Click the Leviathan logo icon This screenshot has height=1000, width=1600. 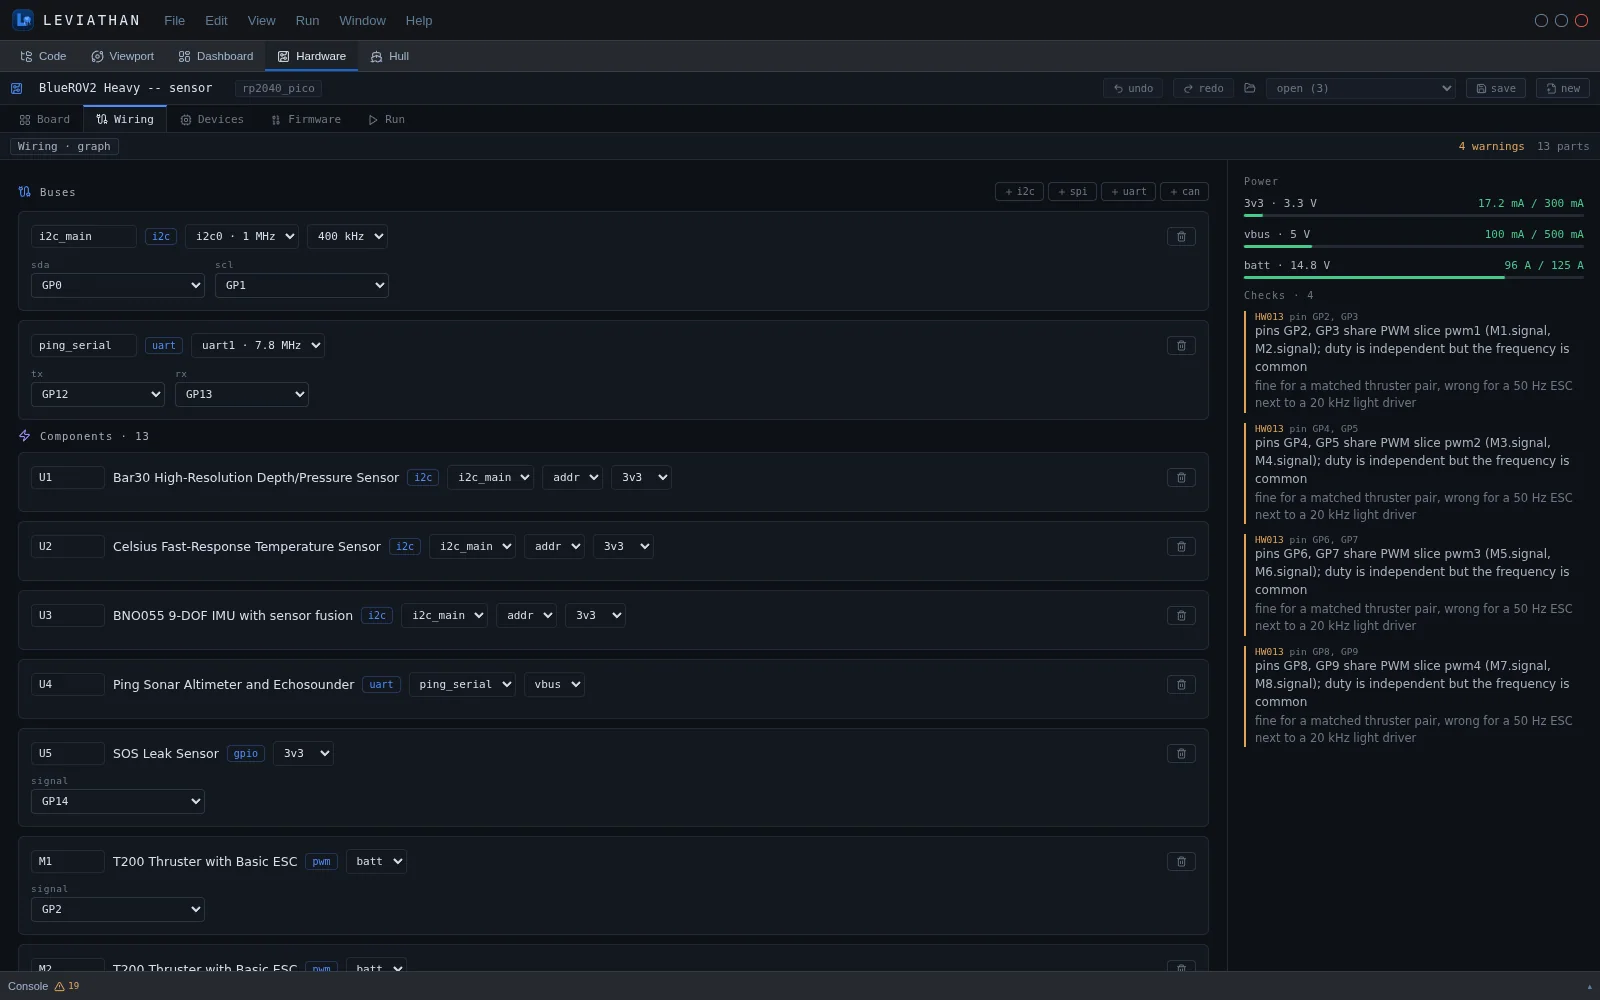tap(23, 20)
